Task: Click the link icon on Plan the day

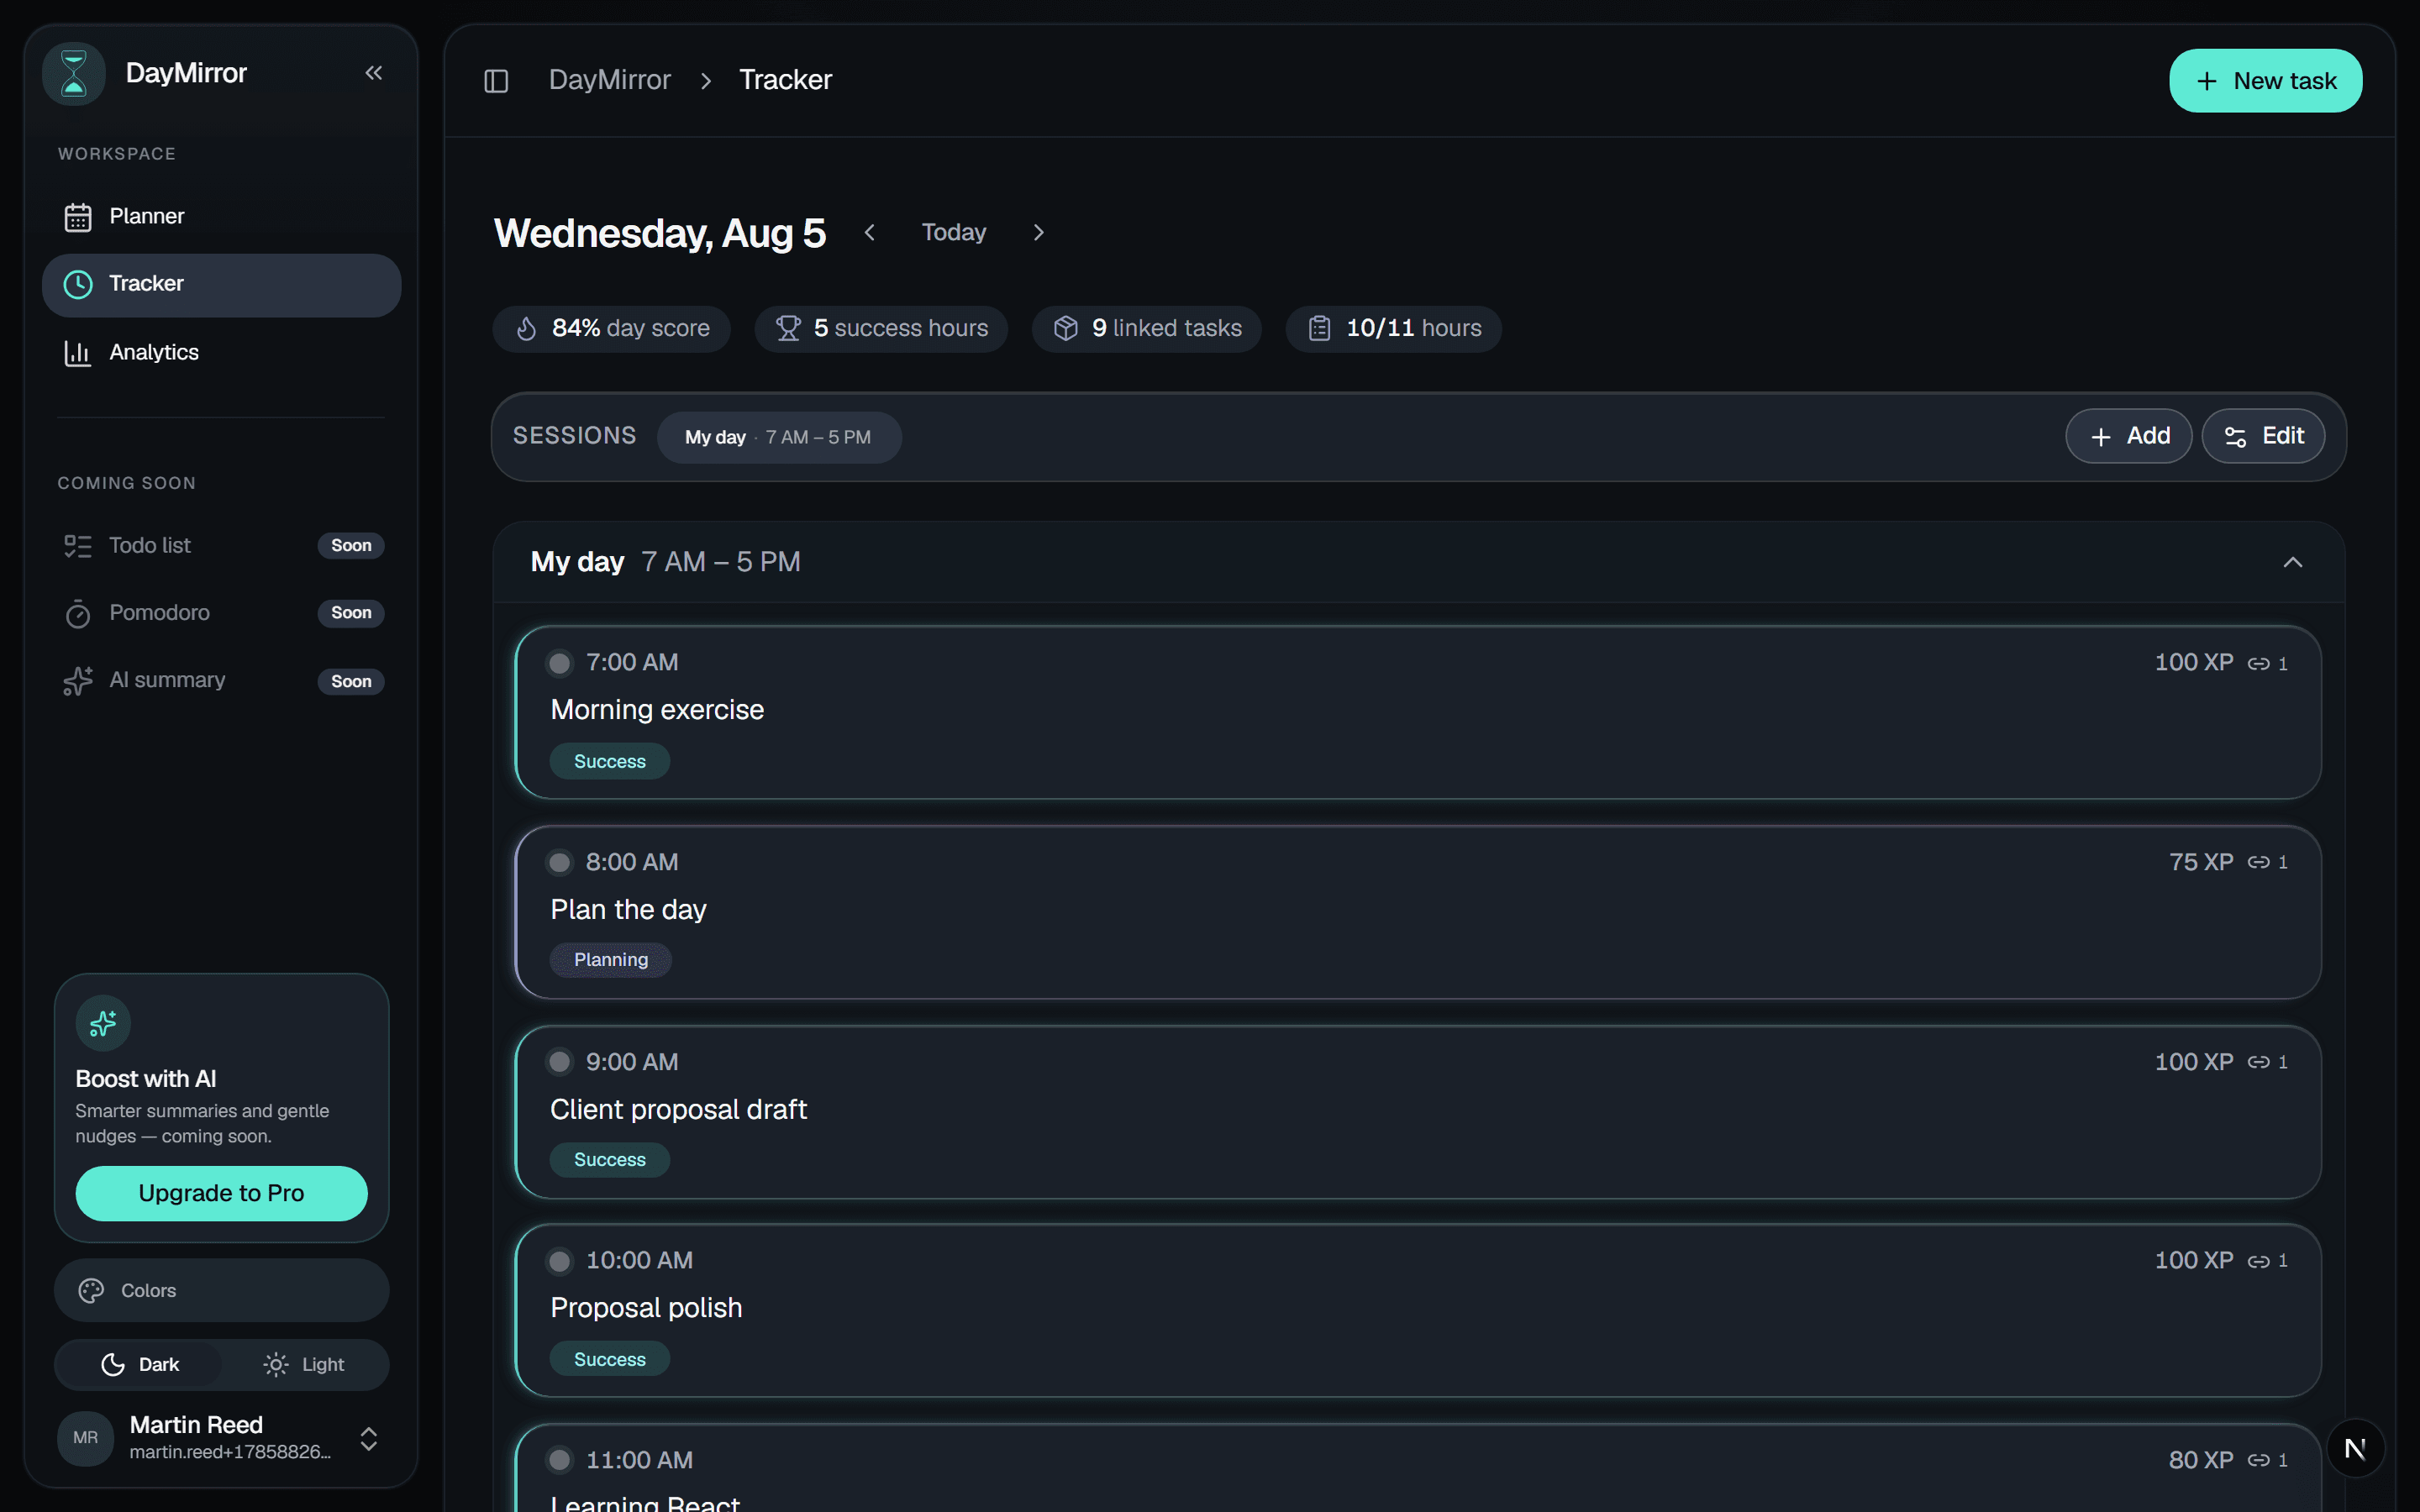Action: pyautogui.click(x=2259, y=862)
